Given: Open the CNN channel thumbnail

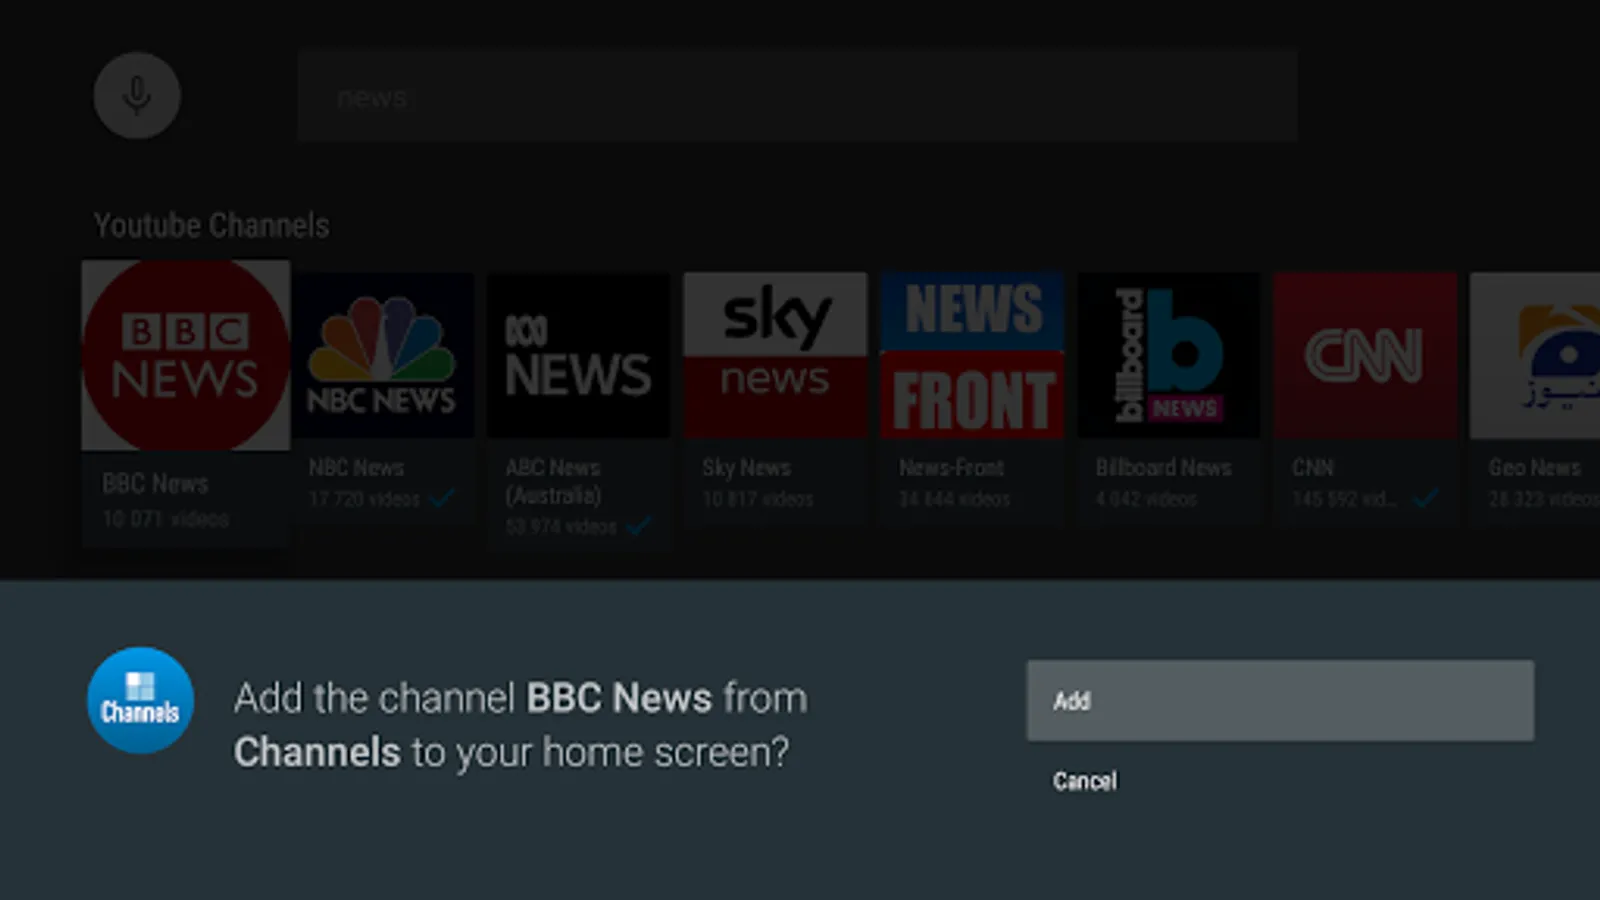Looking at the screenshot, I should click(1365, 355).
